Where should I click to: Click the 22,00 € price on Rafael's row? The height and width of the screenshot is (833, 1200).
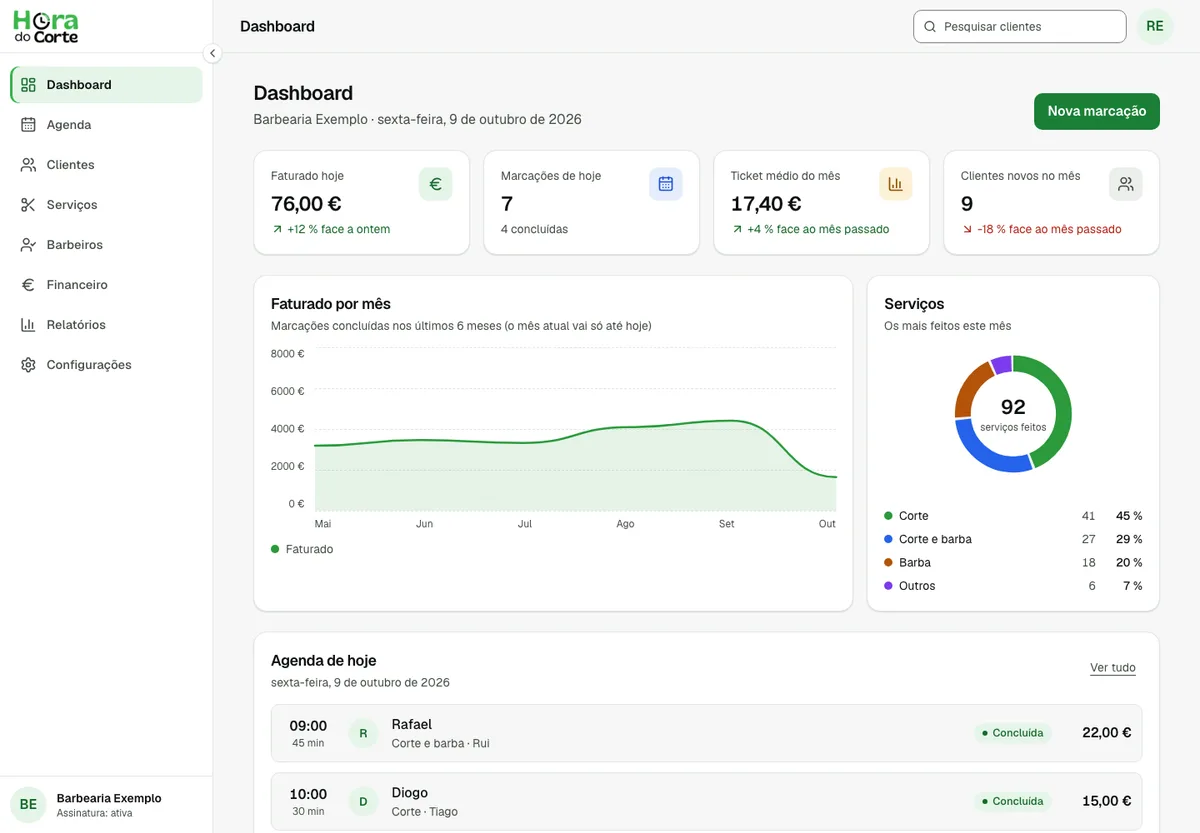[x=1107, y=733]
